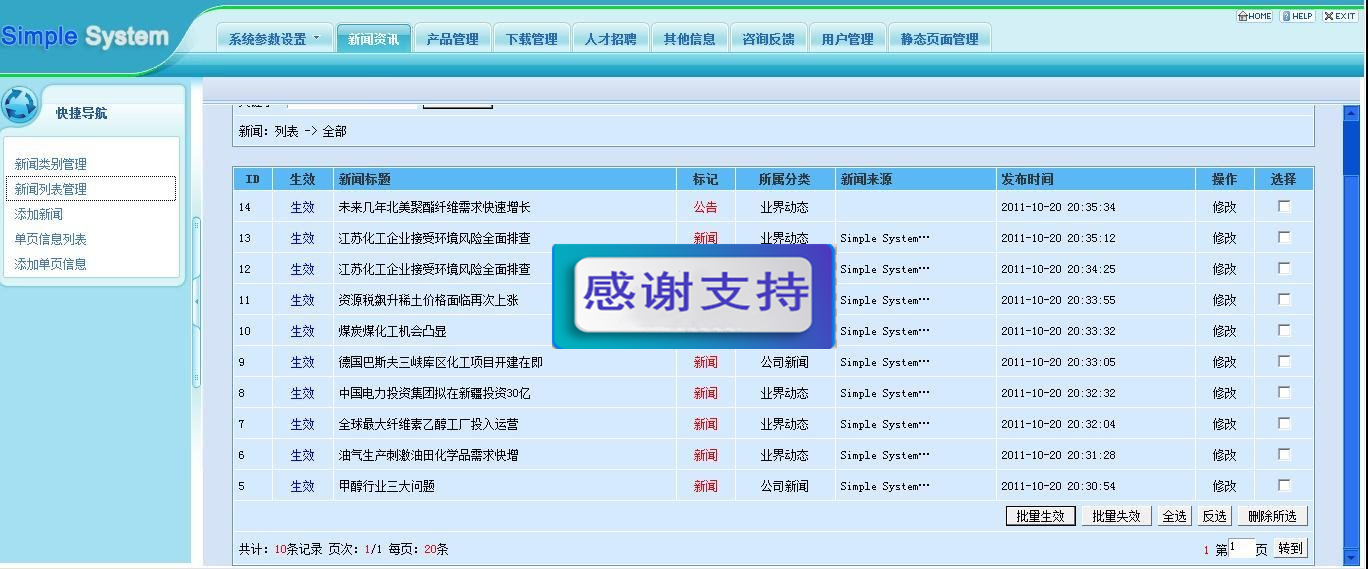1368x569 pixels.
Task: Select the checkbox in row ID 11
Action: click(1284, 299)
